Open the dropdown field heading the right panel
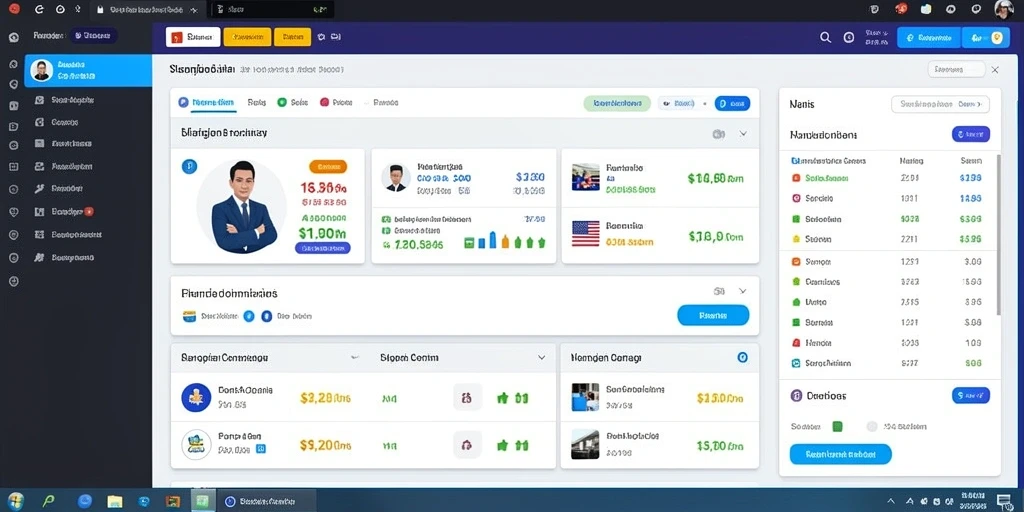 pyautogui.click(x=940, y=104)
